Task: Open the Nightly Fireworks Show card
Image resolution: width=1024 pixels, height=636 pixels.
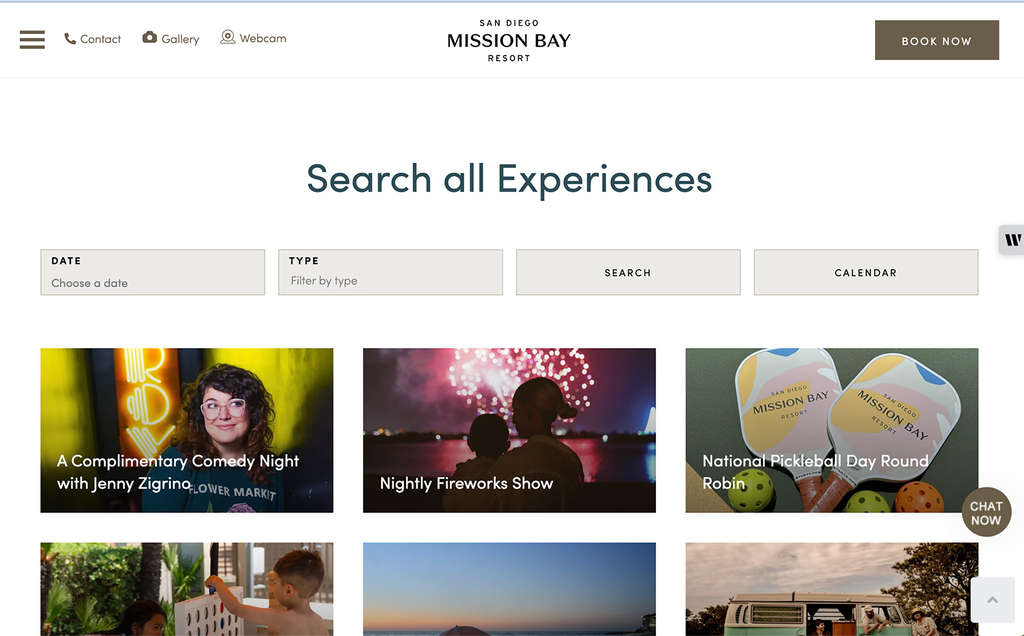Action: 509,430
